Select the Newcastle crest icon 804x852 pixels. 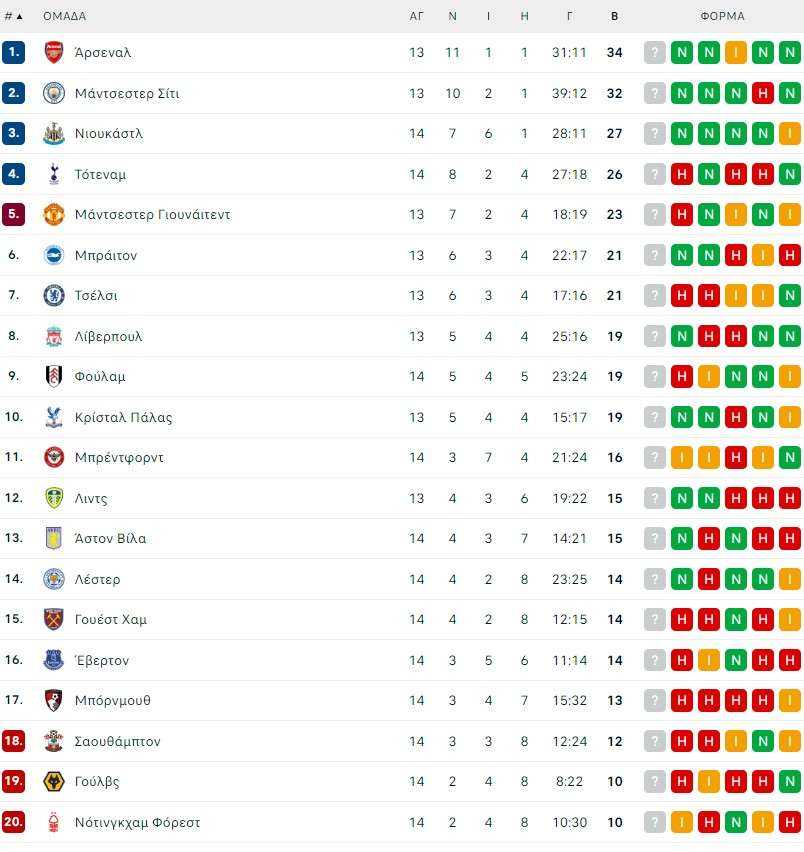54,134
